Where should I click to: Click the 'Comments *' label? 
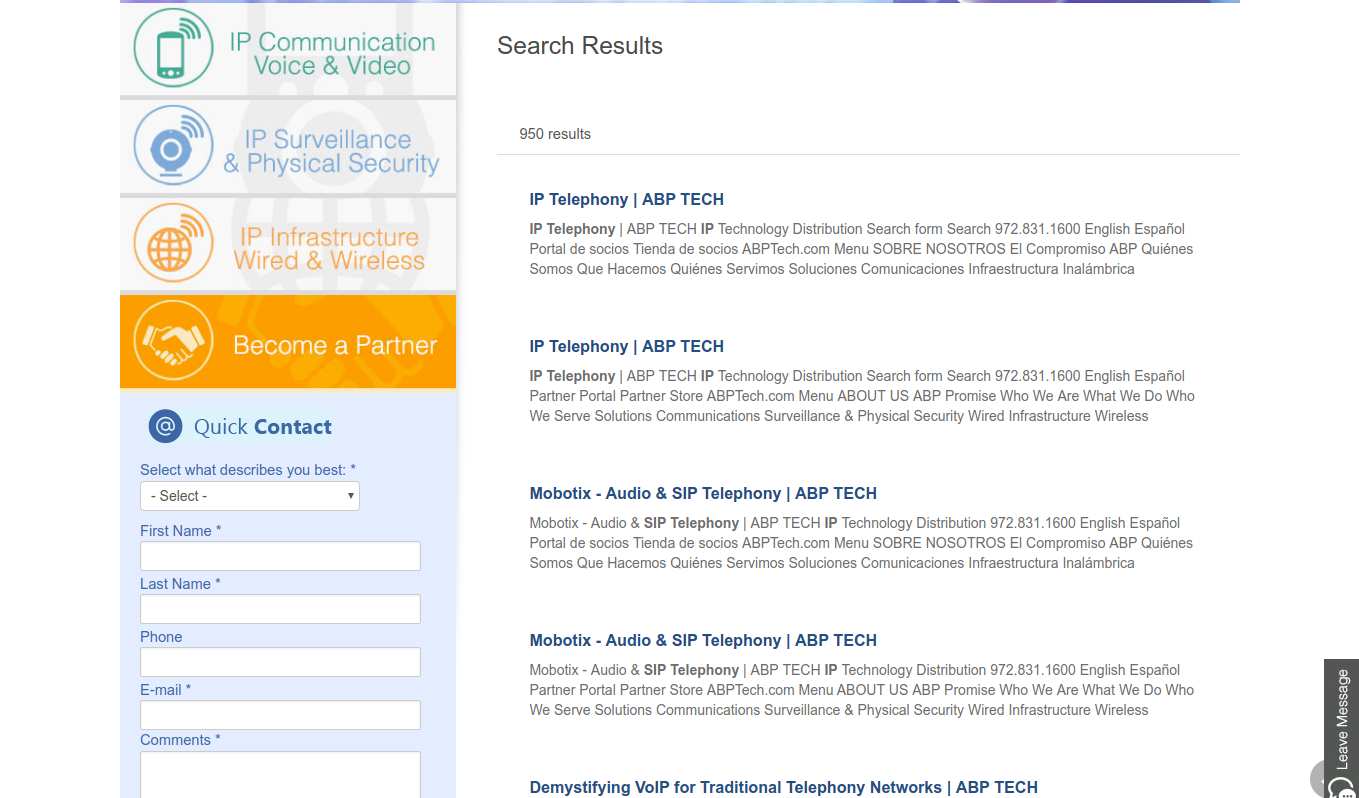[x=180, y=740]
